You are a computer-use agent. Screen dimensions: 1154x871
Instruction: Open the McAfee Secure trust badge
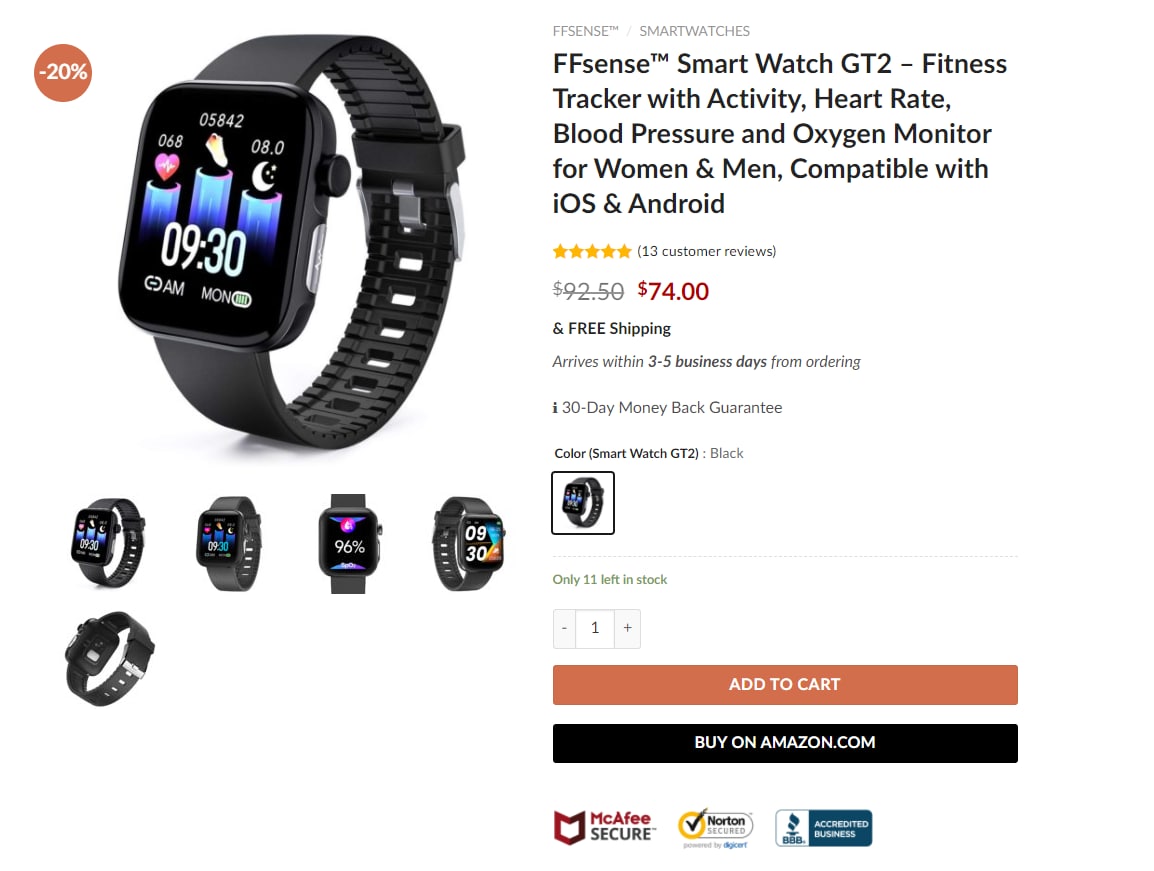coord(603,827)
